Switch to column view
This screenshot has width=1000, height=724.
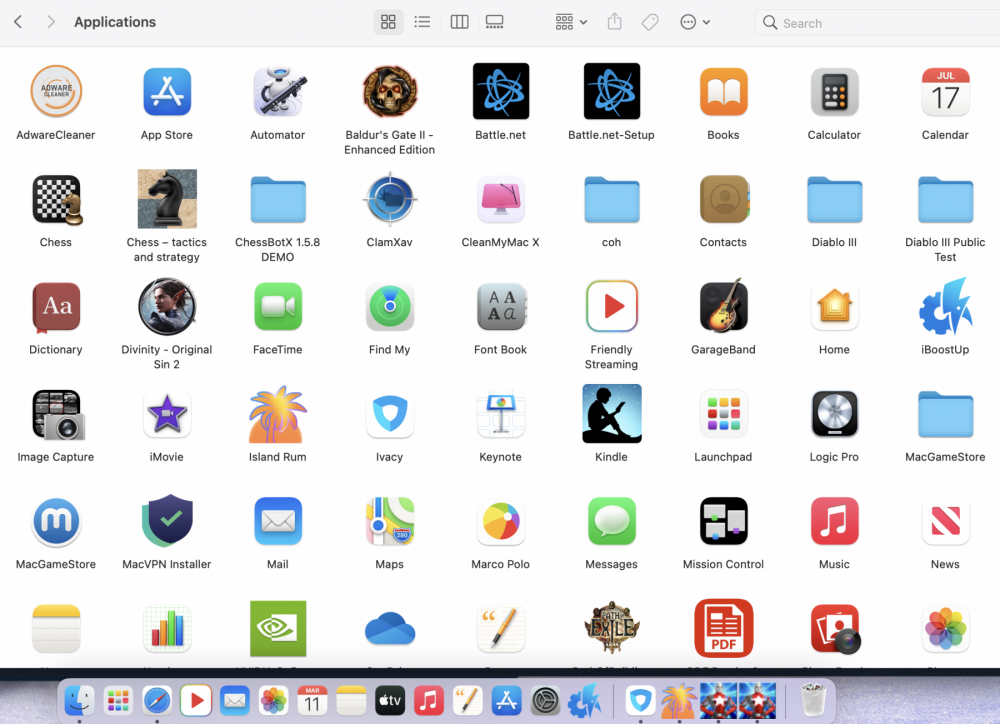coord(459,21)
